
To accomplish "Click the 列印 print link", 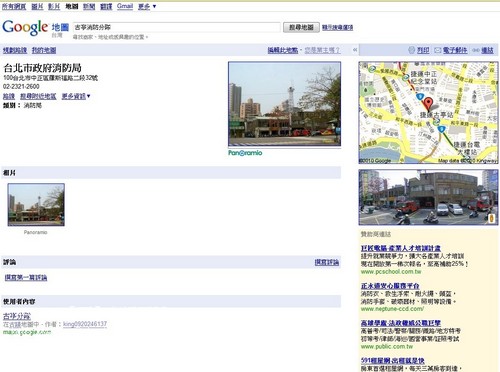I will pyautogui.click(x=423, y=50).
